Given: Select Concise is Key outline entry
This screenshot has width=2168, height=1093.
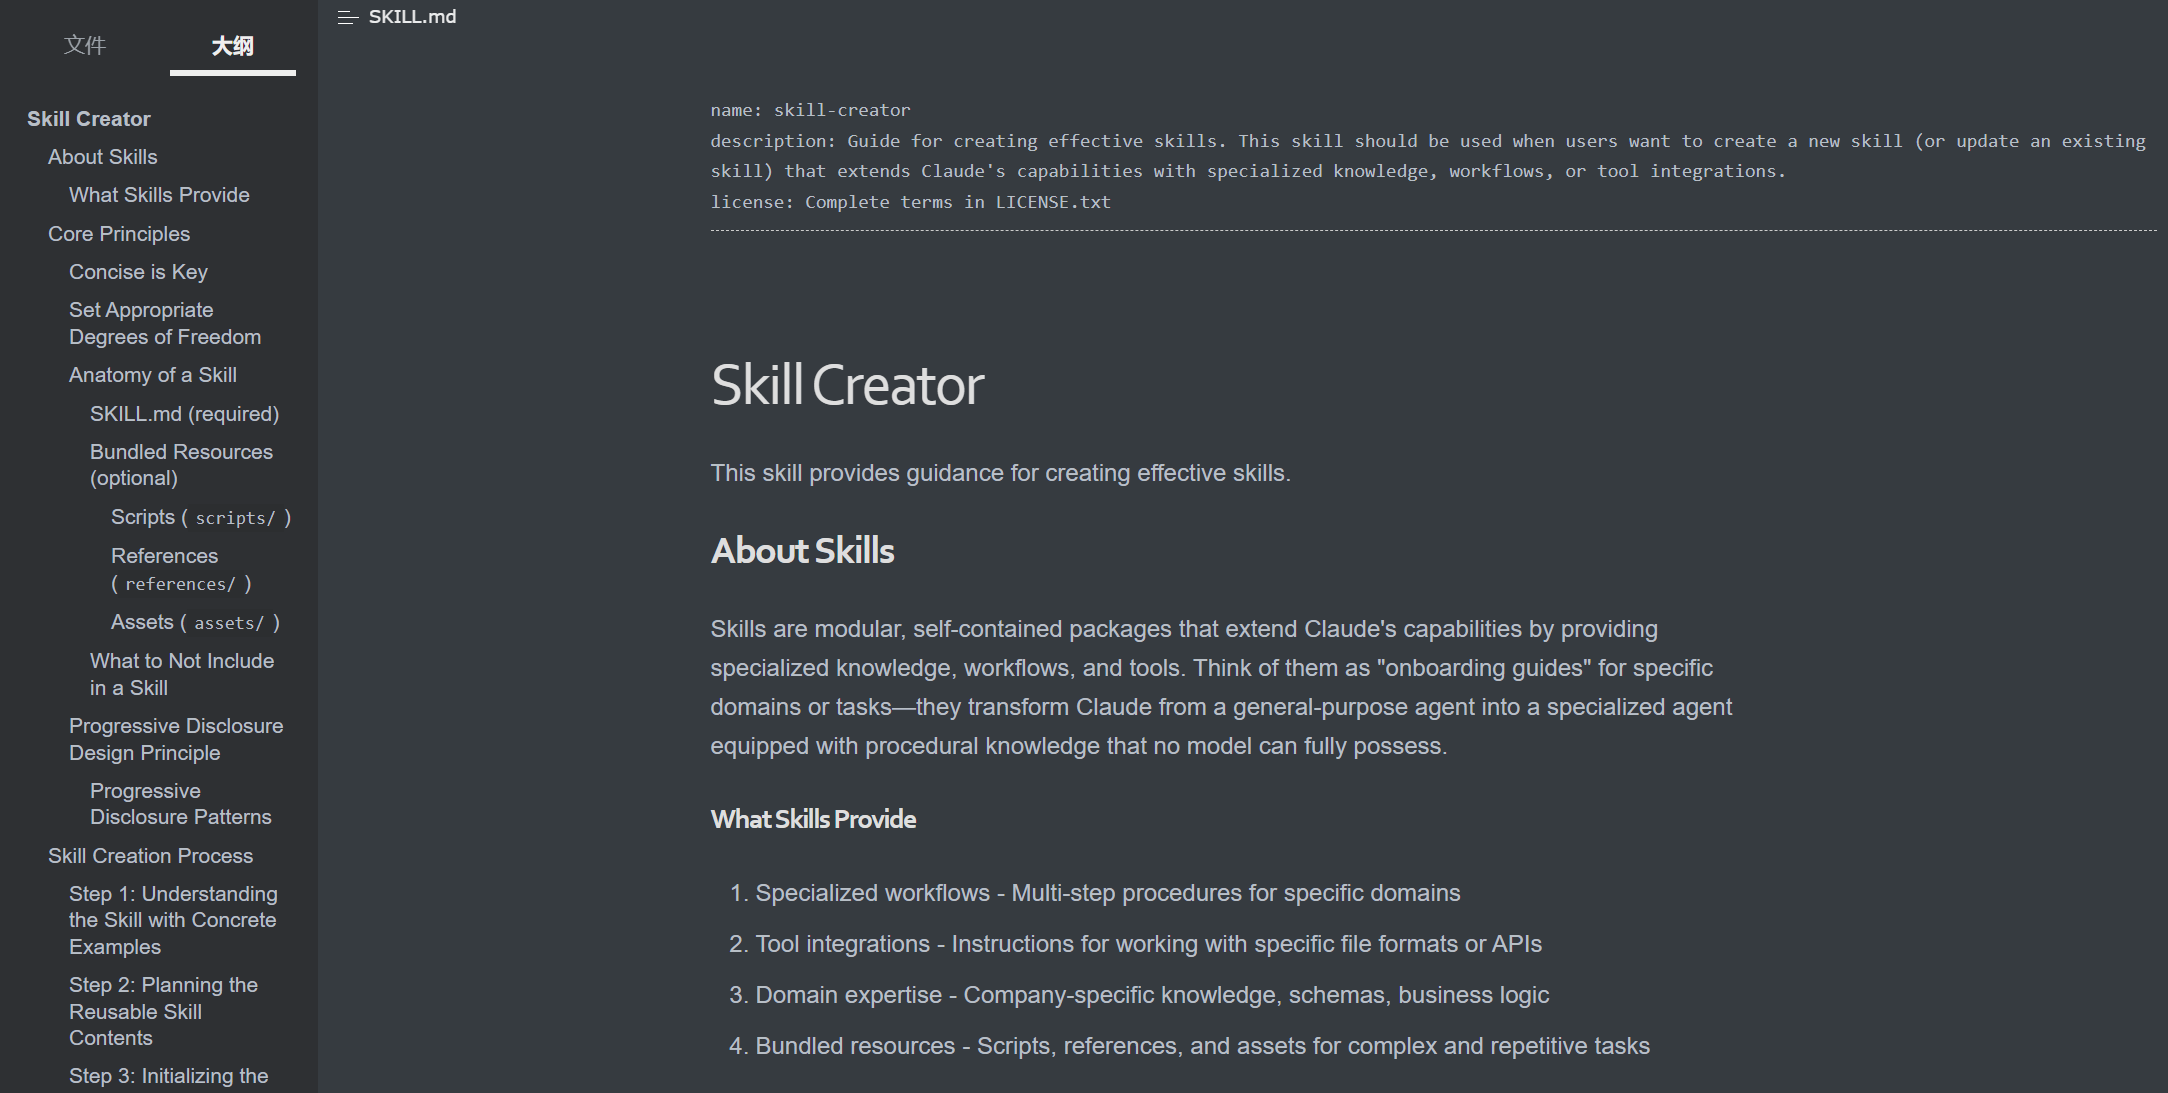Looking at the screenshot, I should [x=138, y=272].
